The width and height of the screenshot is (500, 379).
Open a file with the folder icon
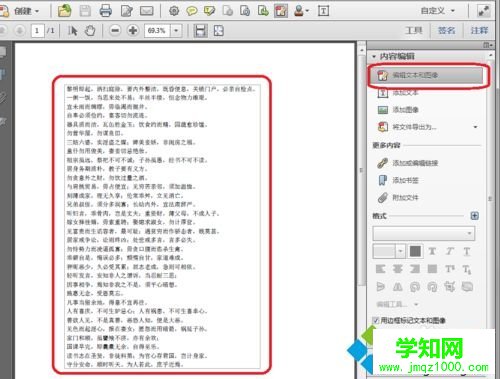click(64, 11)
